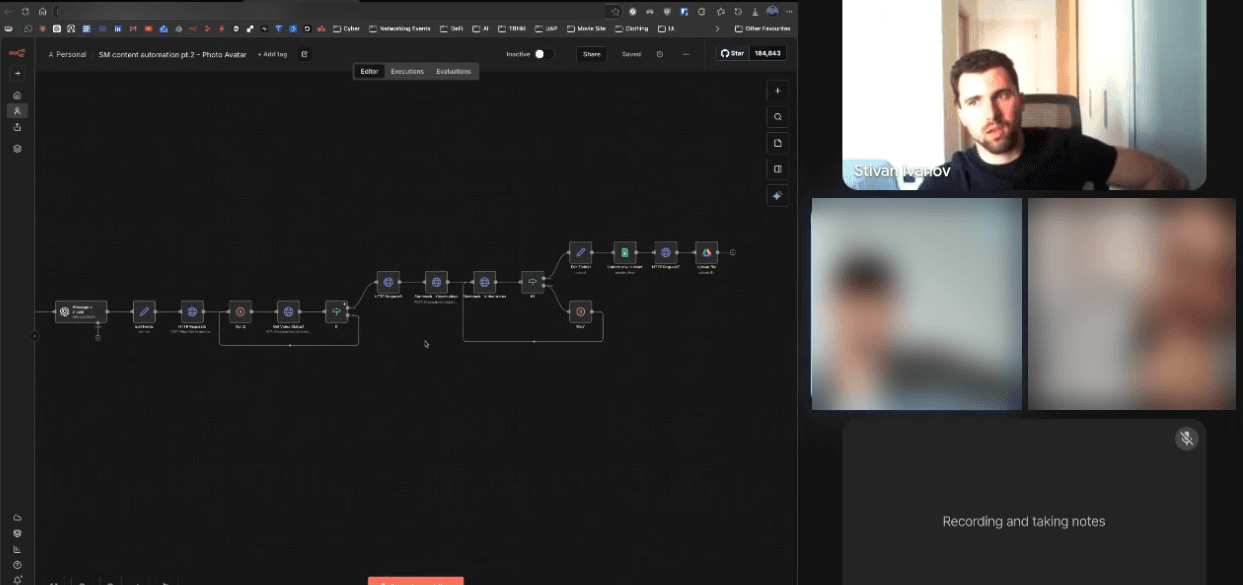Click the Add tag link
Viewport: 1243px width, 585px height.
tap(272, 54)
